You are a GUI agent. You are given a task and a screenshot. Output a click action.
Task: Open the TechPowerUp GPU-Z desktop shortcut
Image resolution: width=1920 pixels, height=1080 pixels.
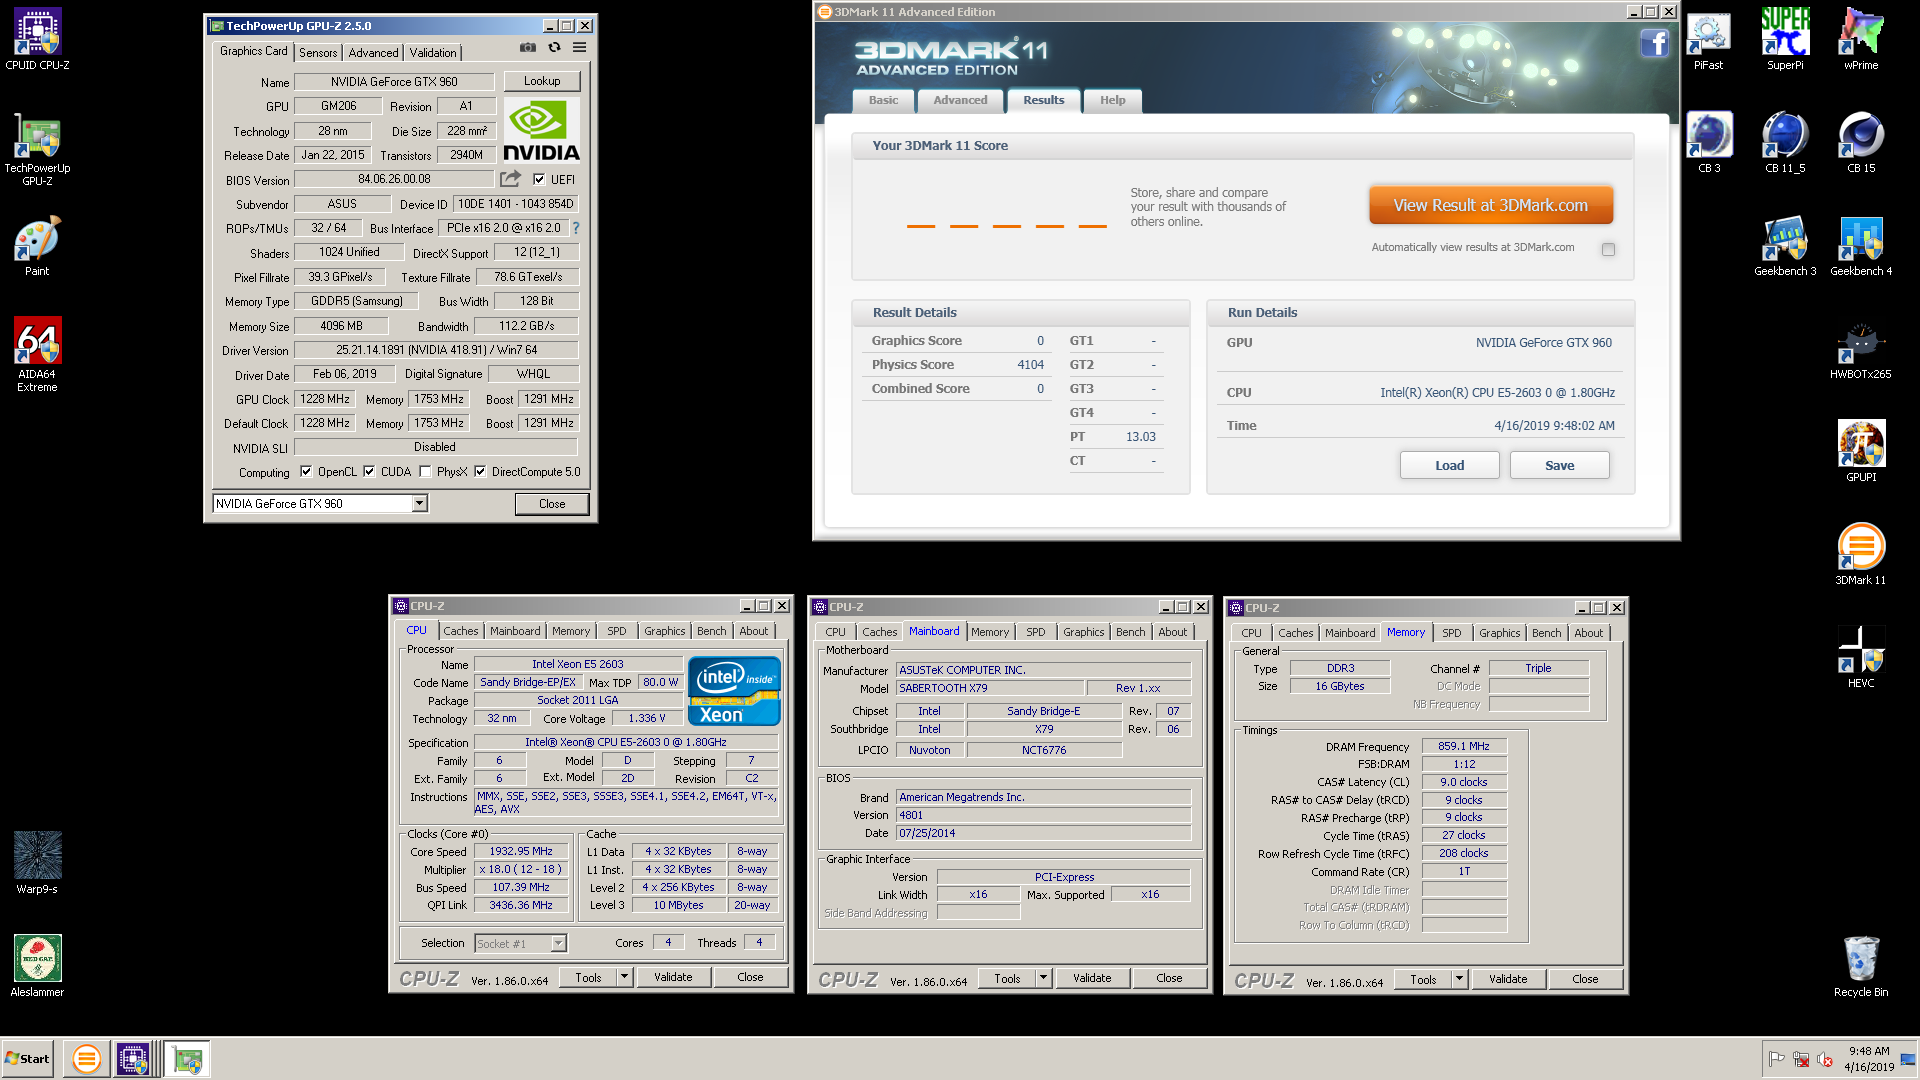pos(37,148)
